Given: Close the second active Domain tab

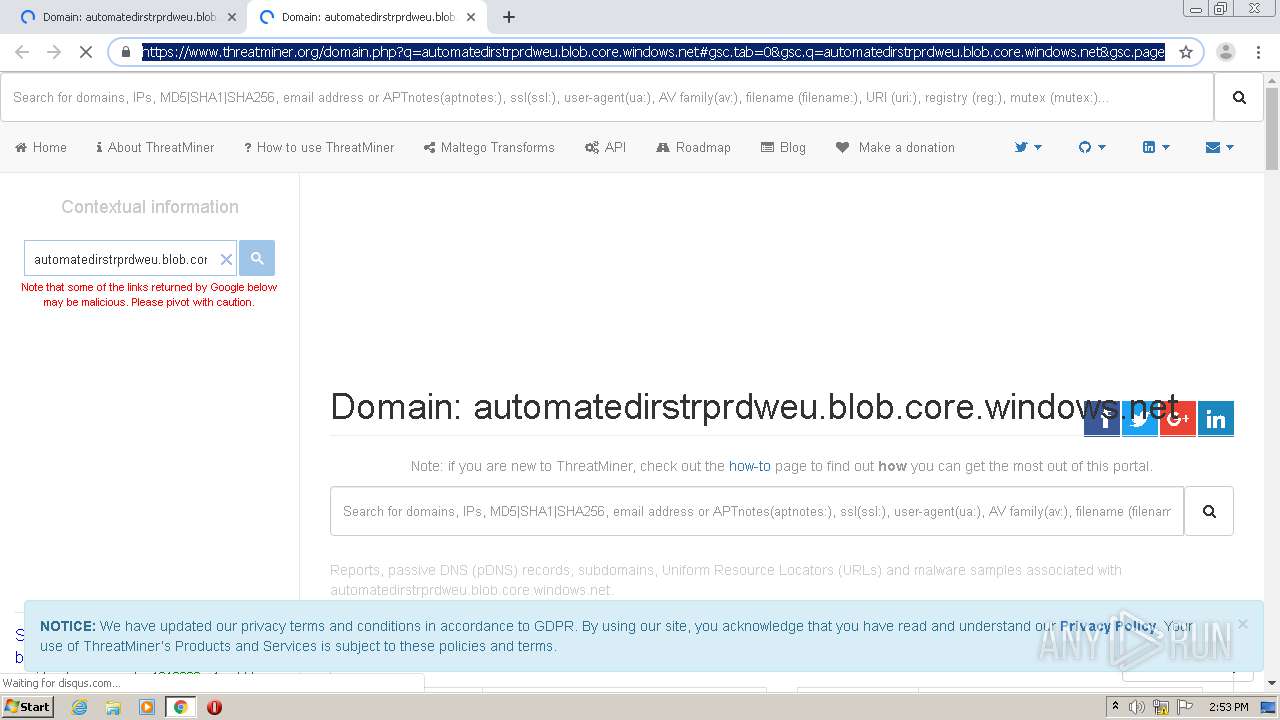Looking at the screenshot, I should (x=470, y=17).
